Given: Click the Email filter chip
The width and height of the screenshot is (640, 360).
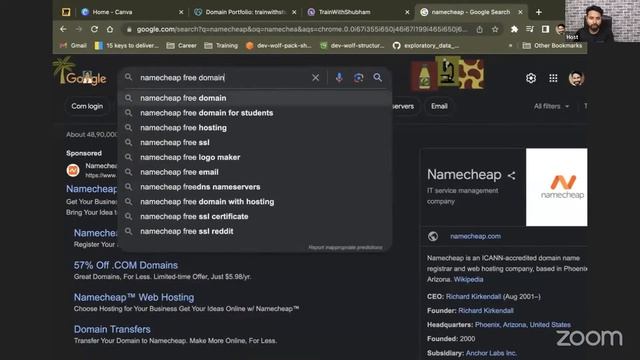Looking at the screenshot, I should [439, 106].
